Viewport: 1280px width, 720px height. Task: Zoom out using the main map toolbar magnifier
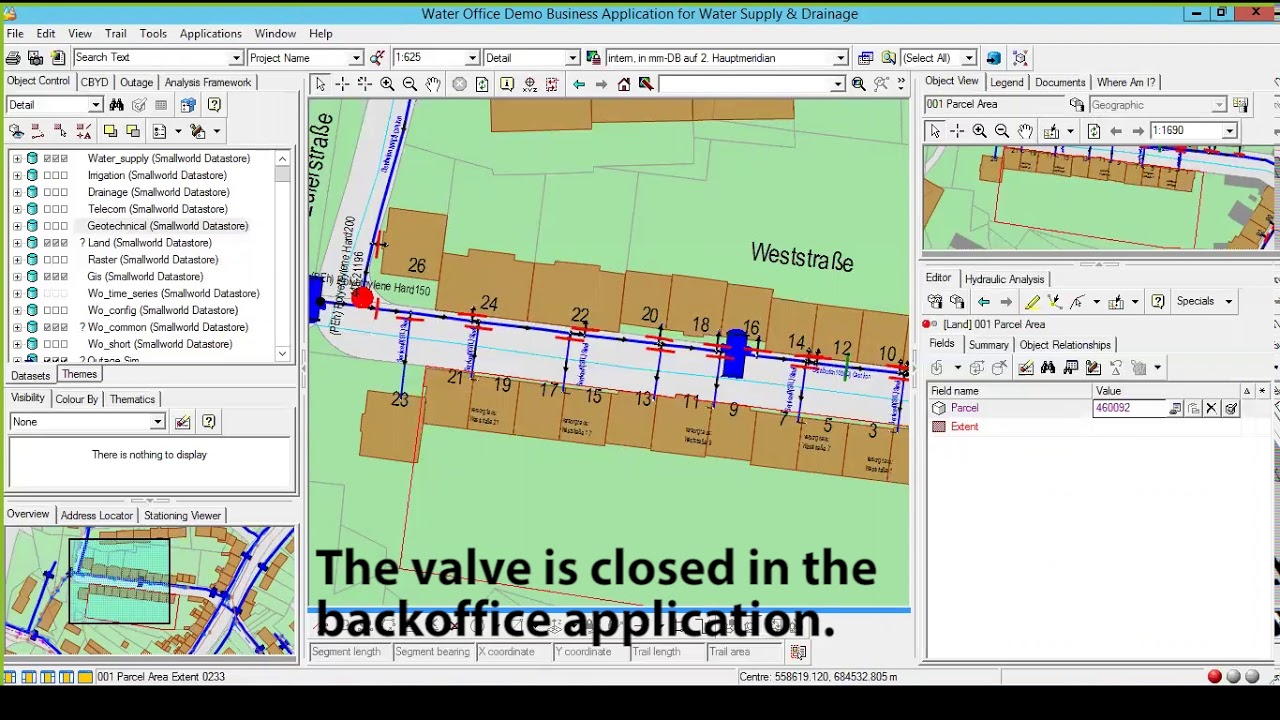pyautogui.click(x=410, y=84)
